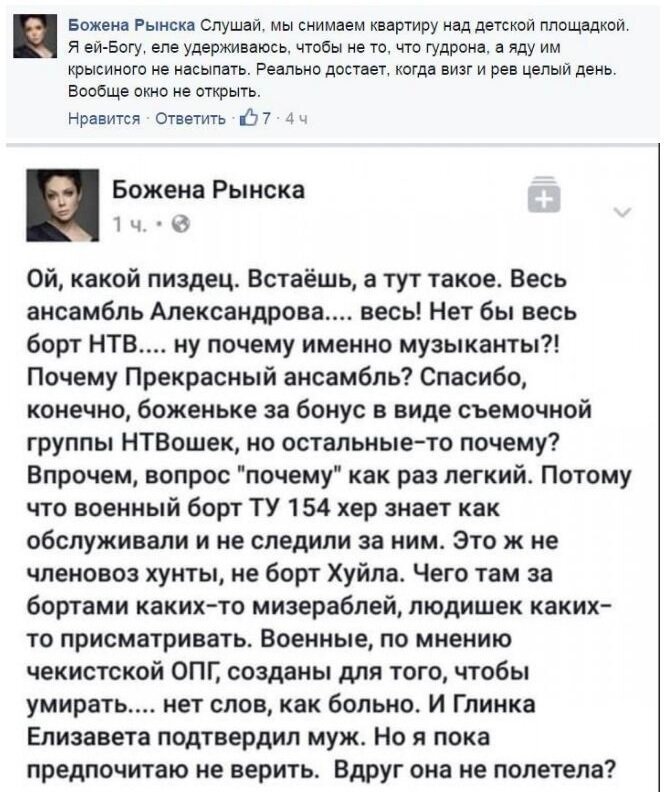Viewport: 664px width, 792px height.
Task: Open the post author name Божена Рынска
Action: pyautogui.click(x=208, y=190)
